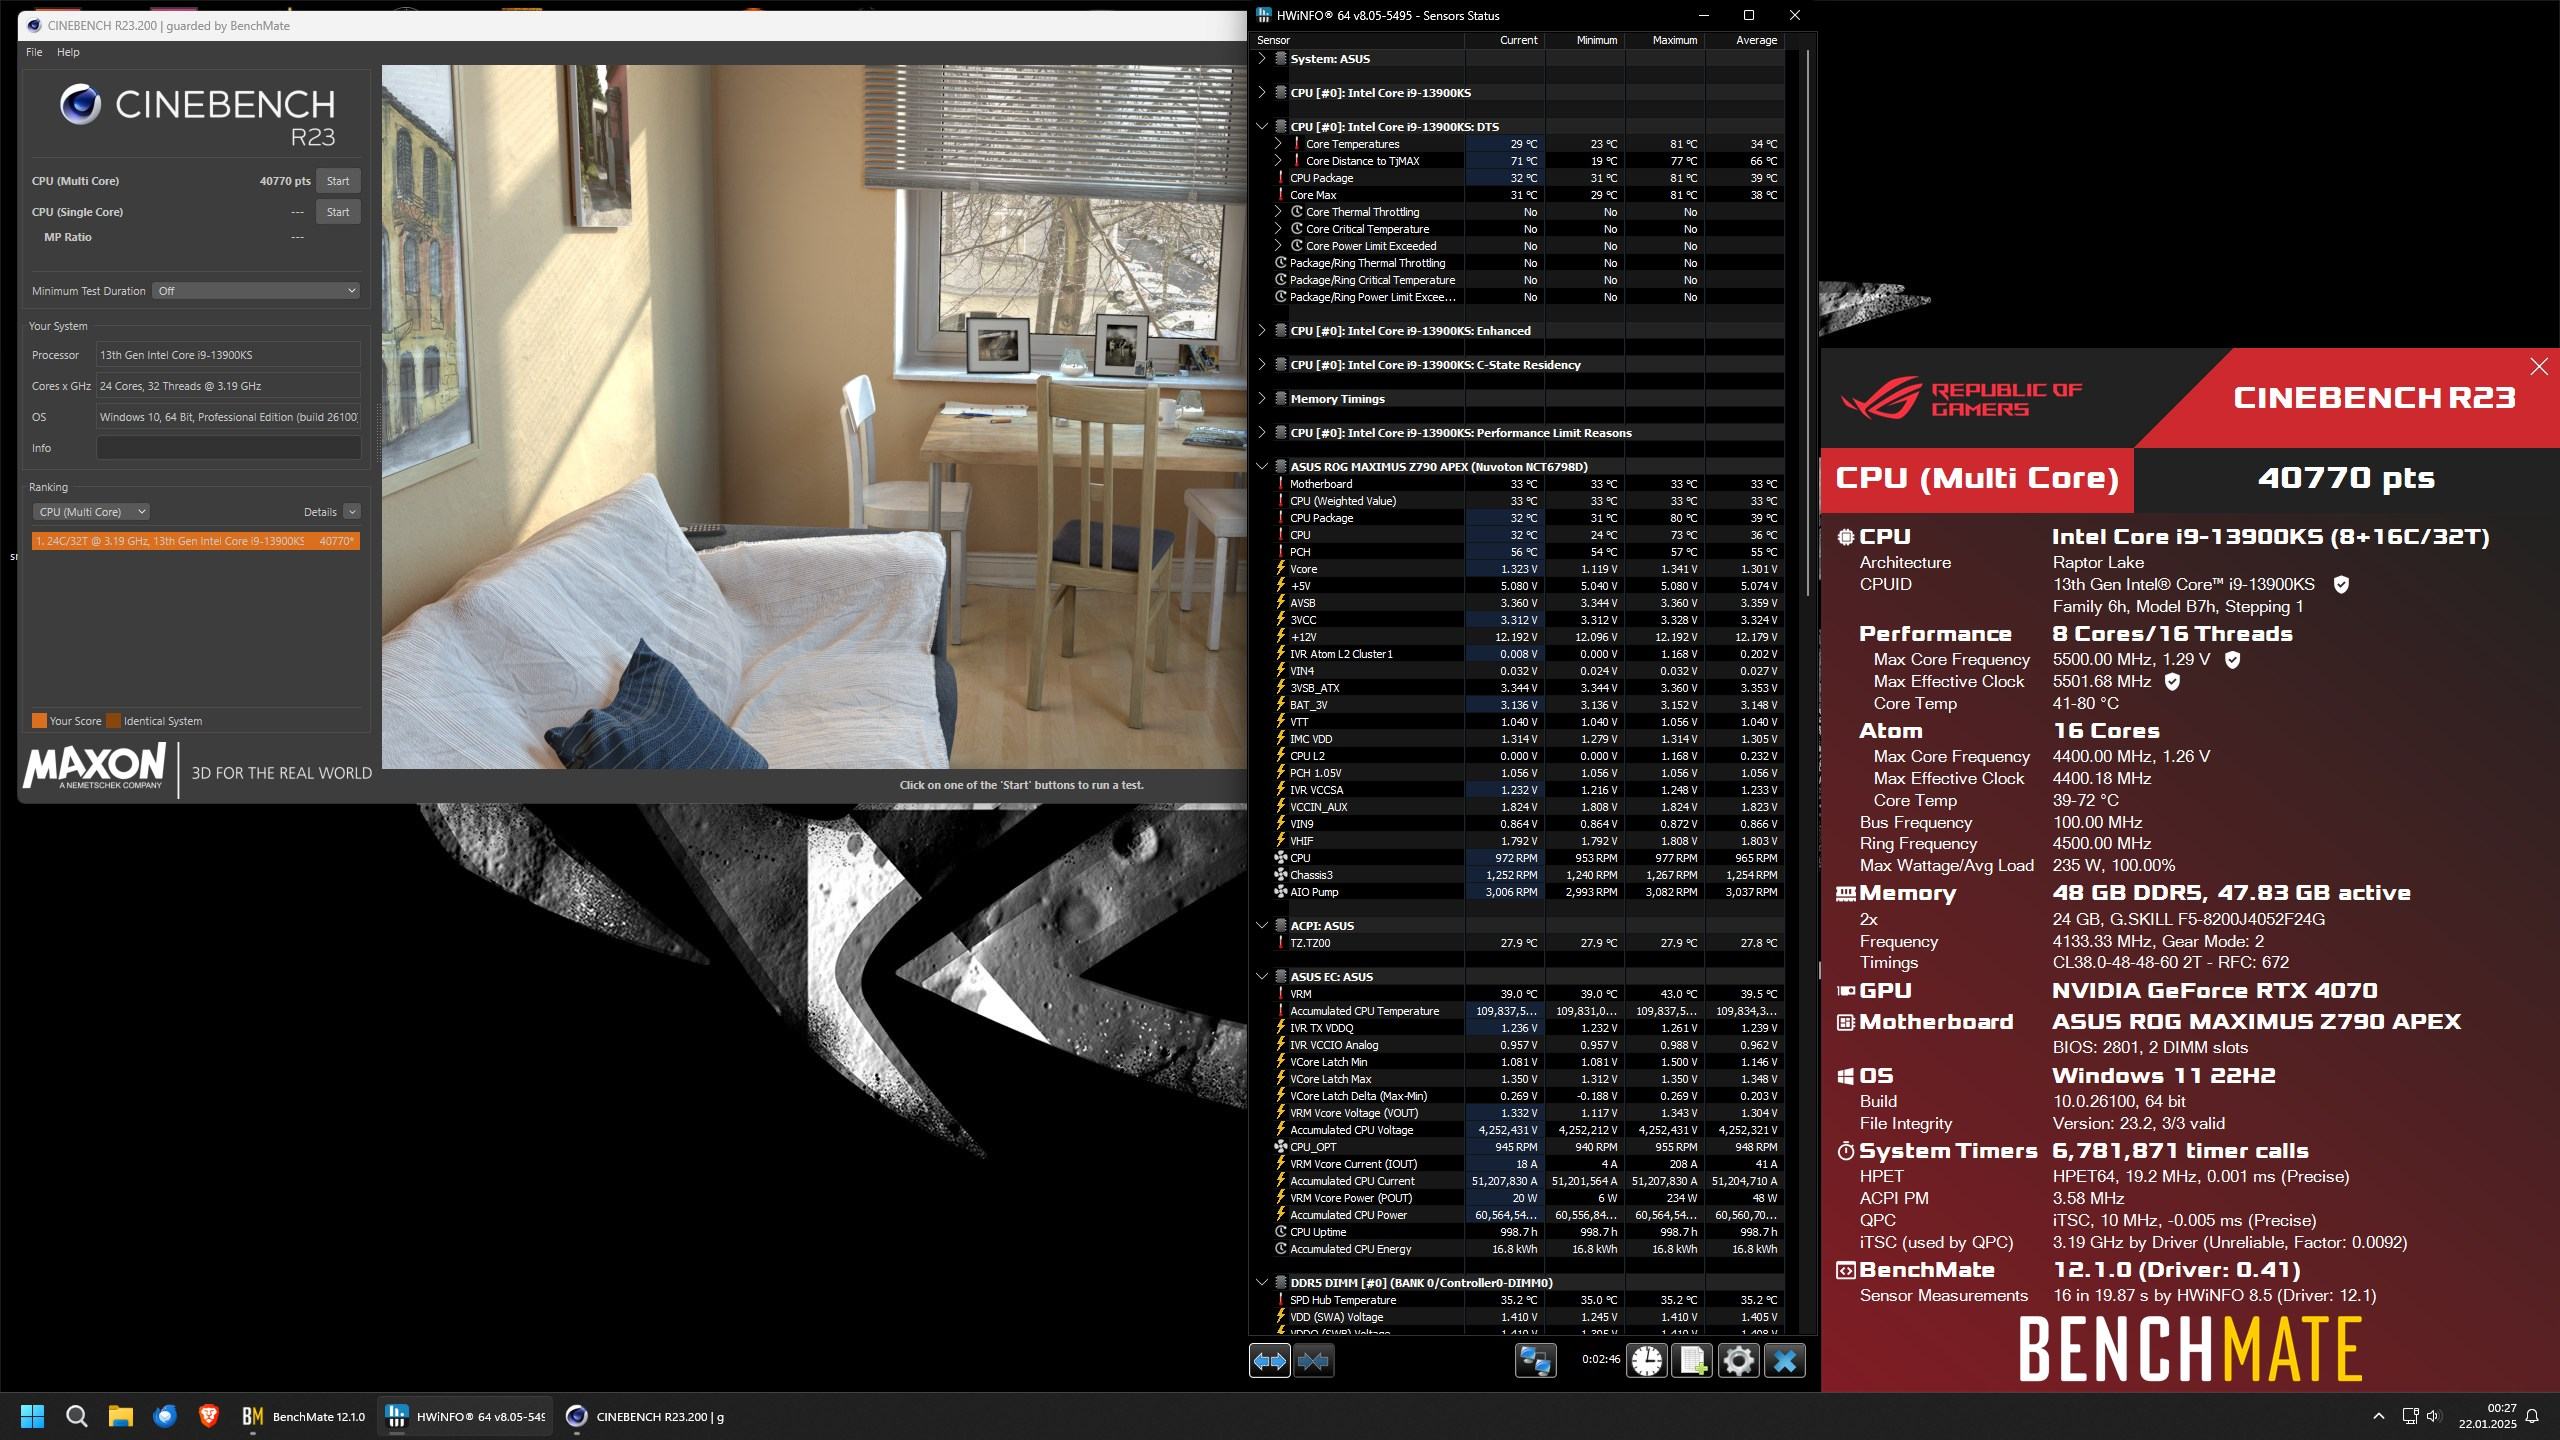2560x1440 pixels.
Task: Open HWiNFO remote network monitors icon
Action: tap(1535, 1361)
